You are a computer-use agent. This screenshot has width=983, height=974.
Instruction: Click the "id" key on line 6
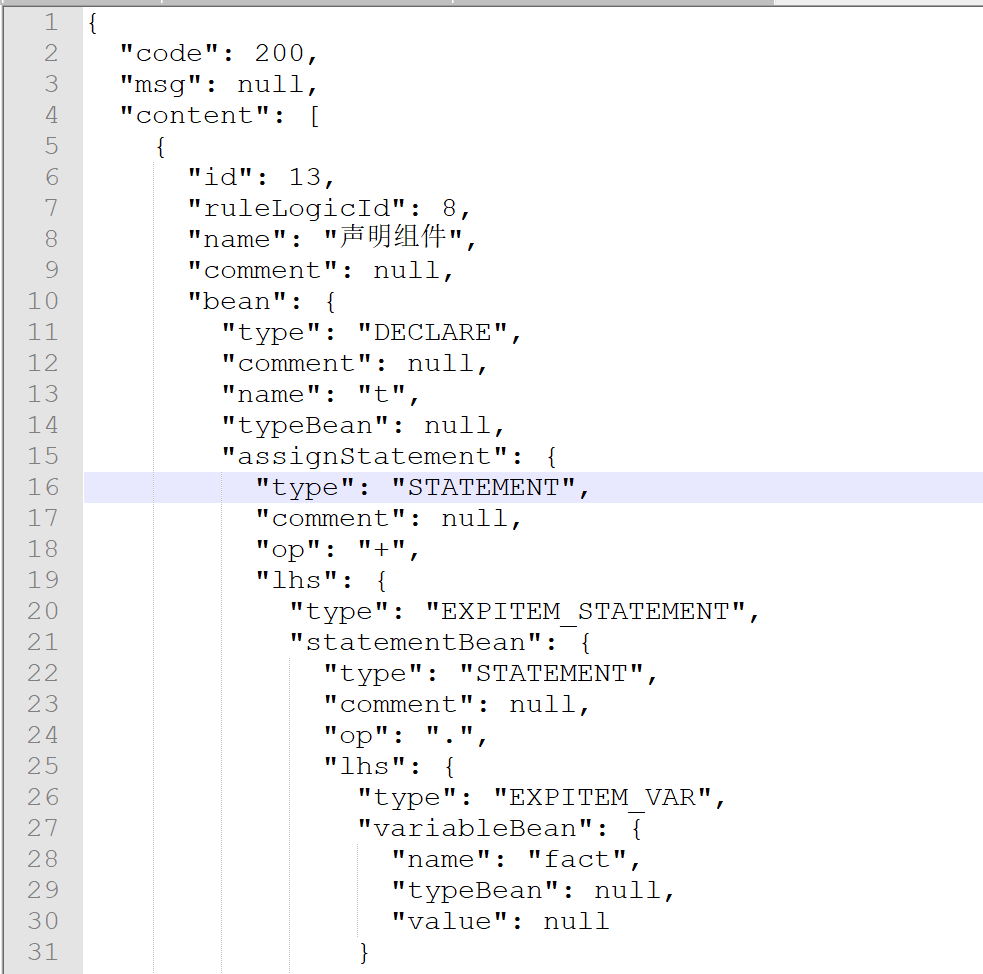point(219,177)
